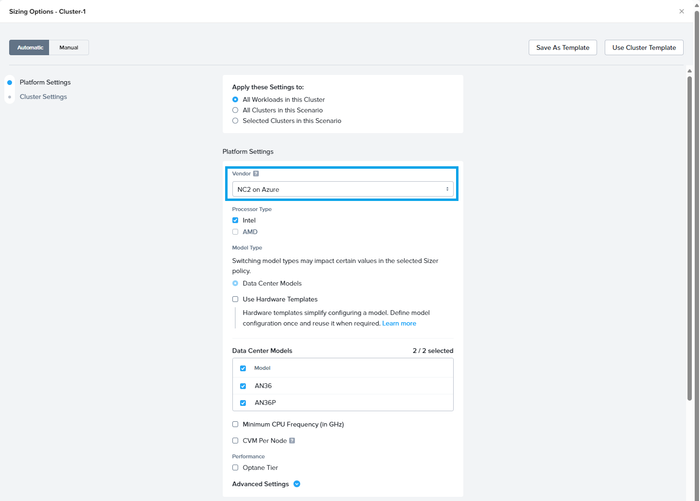Switch to Manual sizing mode
700x501 pixels.
click(x=69, y=47)
